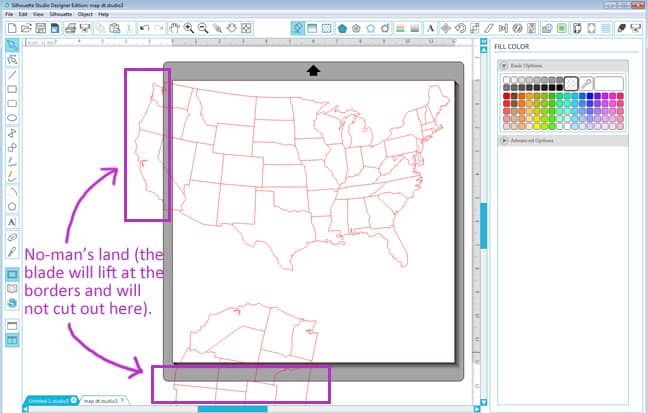Open the Trace panel icon
This screenshot has height=413, width=648.
coord(562,28)
